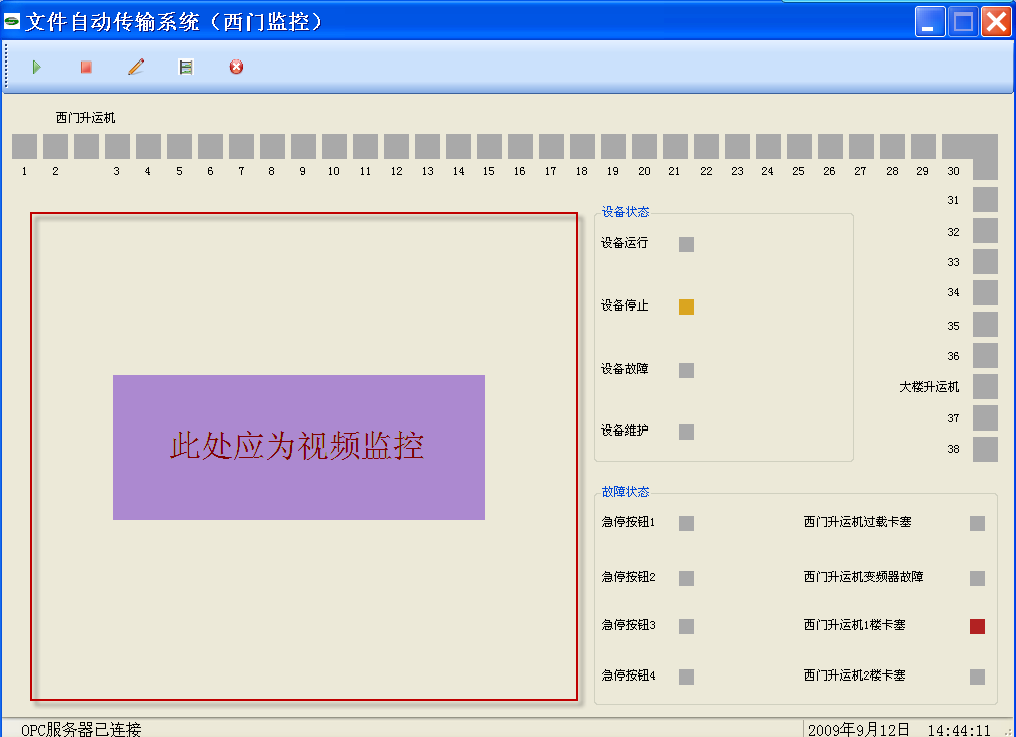Image resolution: width=1016 pixels, height=737 pixels.
Task: Click the date 2009年9月12日 in status bar
Action: click(859, 730)
